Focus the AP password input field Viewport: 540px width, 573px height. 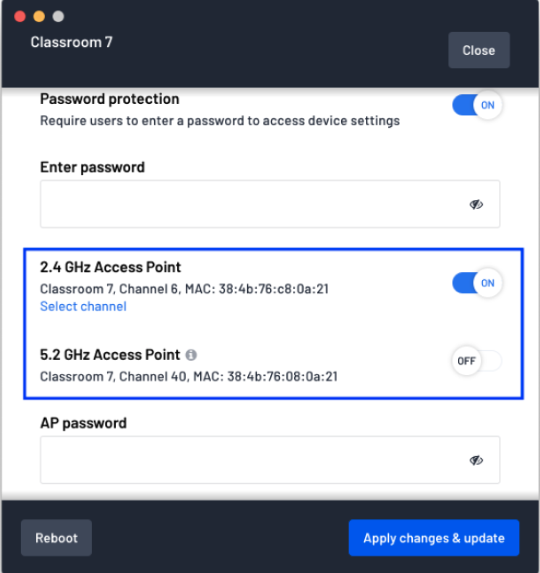click(x=270, y=460)
